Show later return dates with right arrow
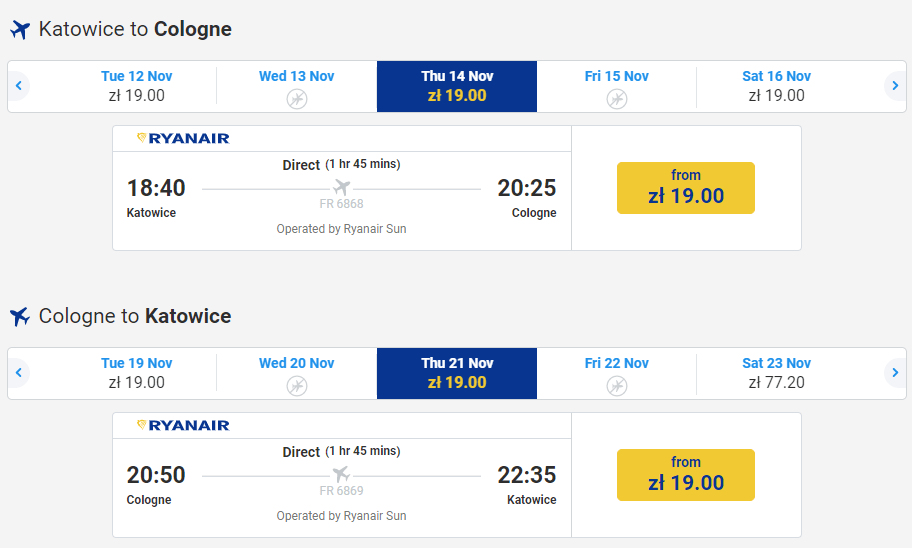 [x=895, y=374]
